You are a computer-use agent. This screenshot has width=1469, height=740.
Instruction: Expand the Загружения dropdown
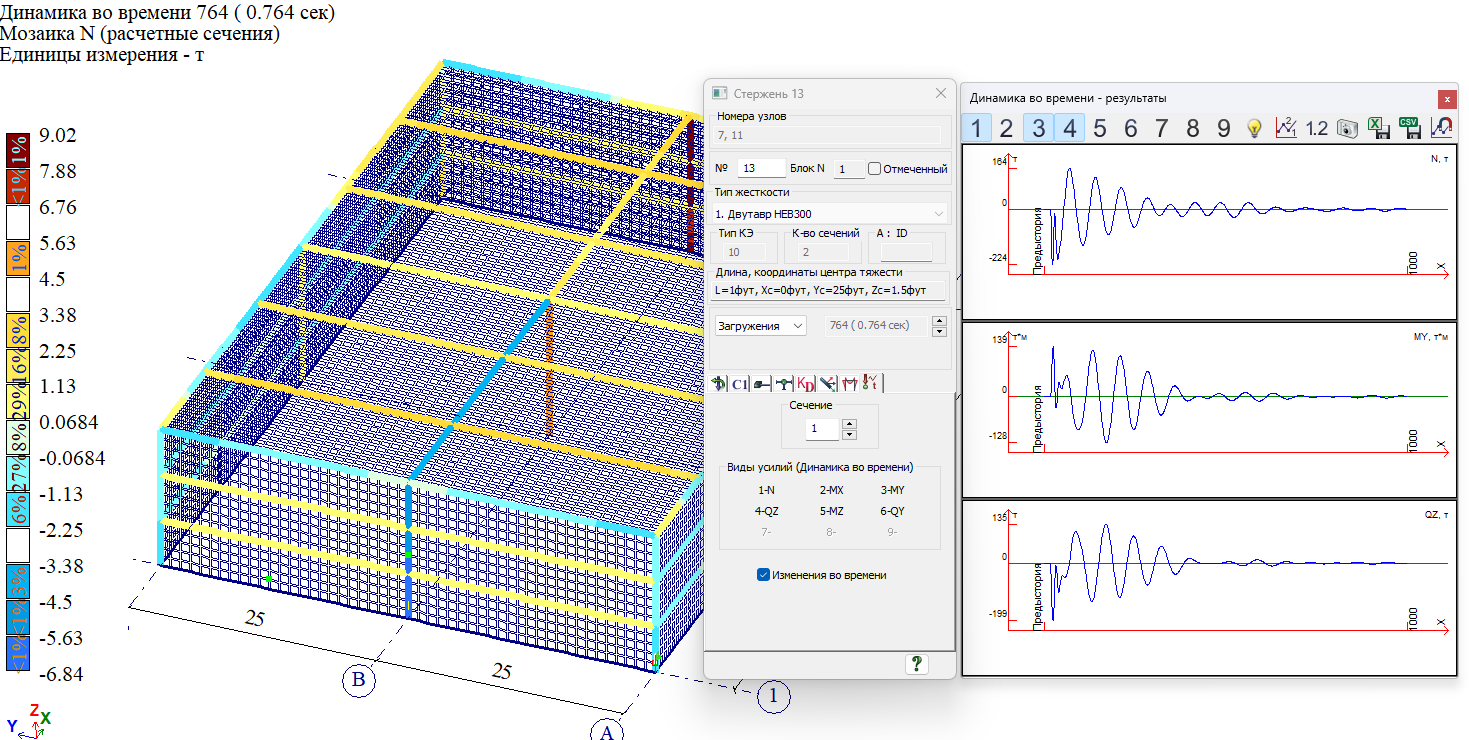(x=761, y=326)
